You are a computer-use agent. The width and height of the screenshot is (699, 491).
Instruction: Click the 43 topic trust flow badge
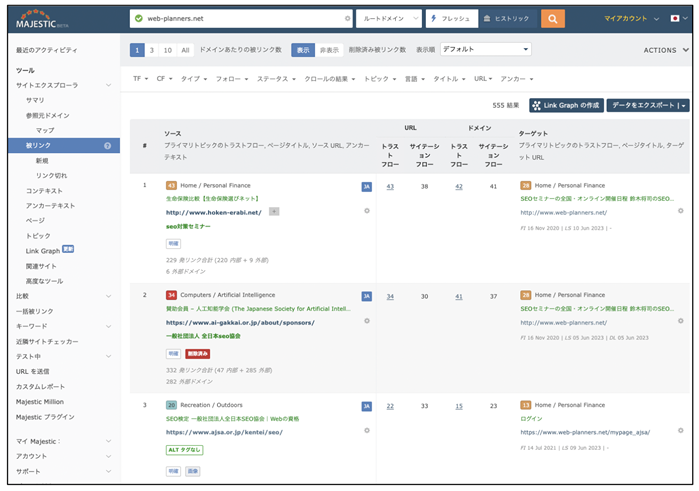[171, 186]
